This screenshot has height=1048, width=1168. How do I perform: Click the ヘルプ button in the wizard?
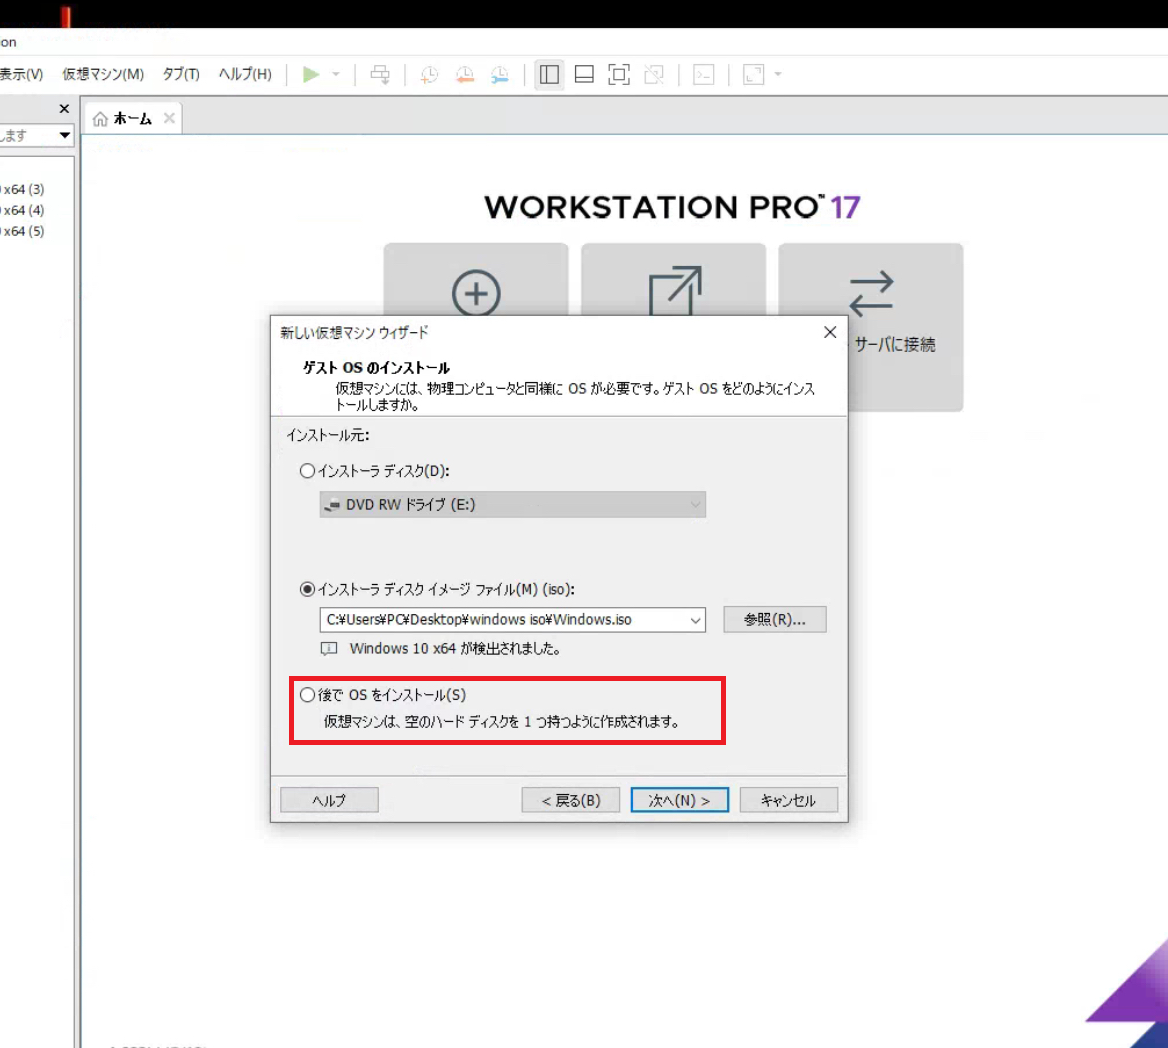click(x=329, y=800)
